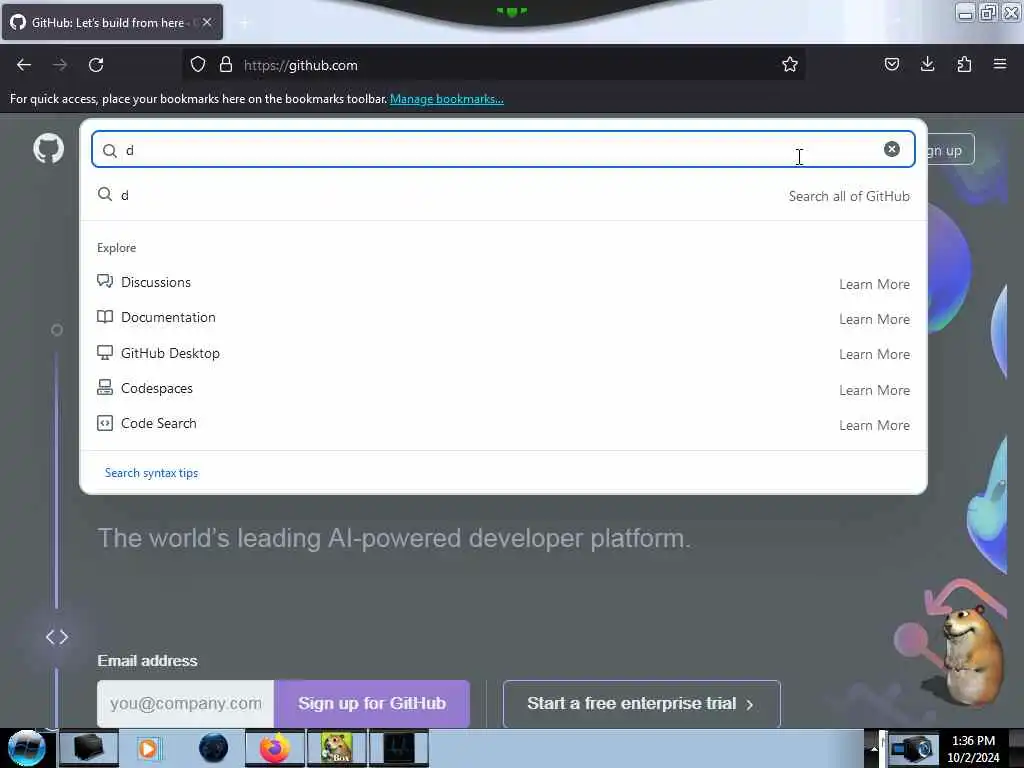The image size is (1024, 768).
Task: Click the Save to Pocket icon
Action: coord(891,64)
